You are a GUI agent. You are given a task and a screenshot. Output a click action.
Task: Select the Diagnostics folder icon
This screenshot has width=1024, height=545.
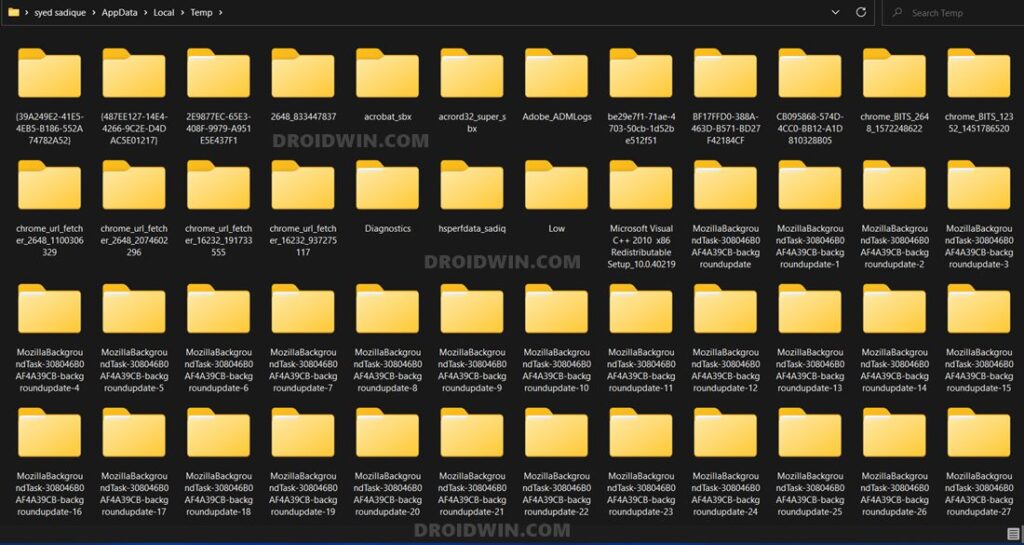coord(387,185)
